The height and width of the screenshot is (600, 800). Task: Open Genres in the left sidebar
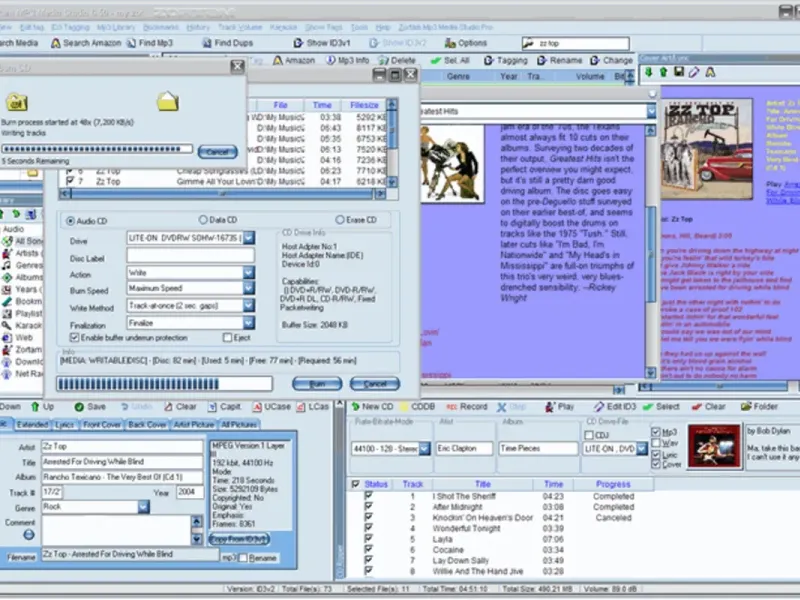pyautogui.click(x=21, y=265)
